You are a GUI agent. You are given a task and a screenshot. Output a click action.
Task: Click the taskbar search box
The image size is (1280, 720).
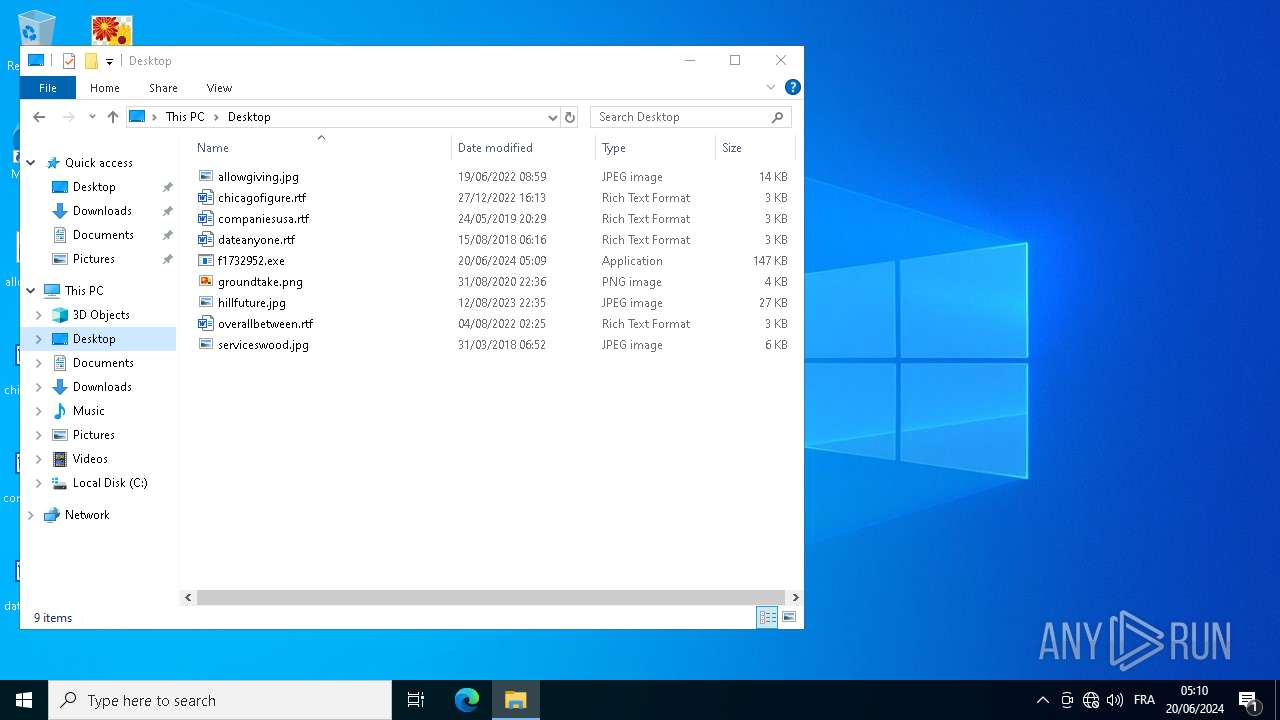(x=220, y=700)
